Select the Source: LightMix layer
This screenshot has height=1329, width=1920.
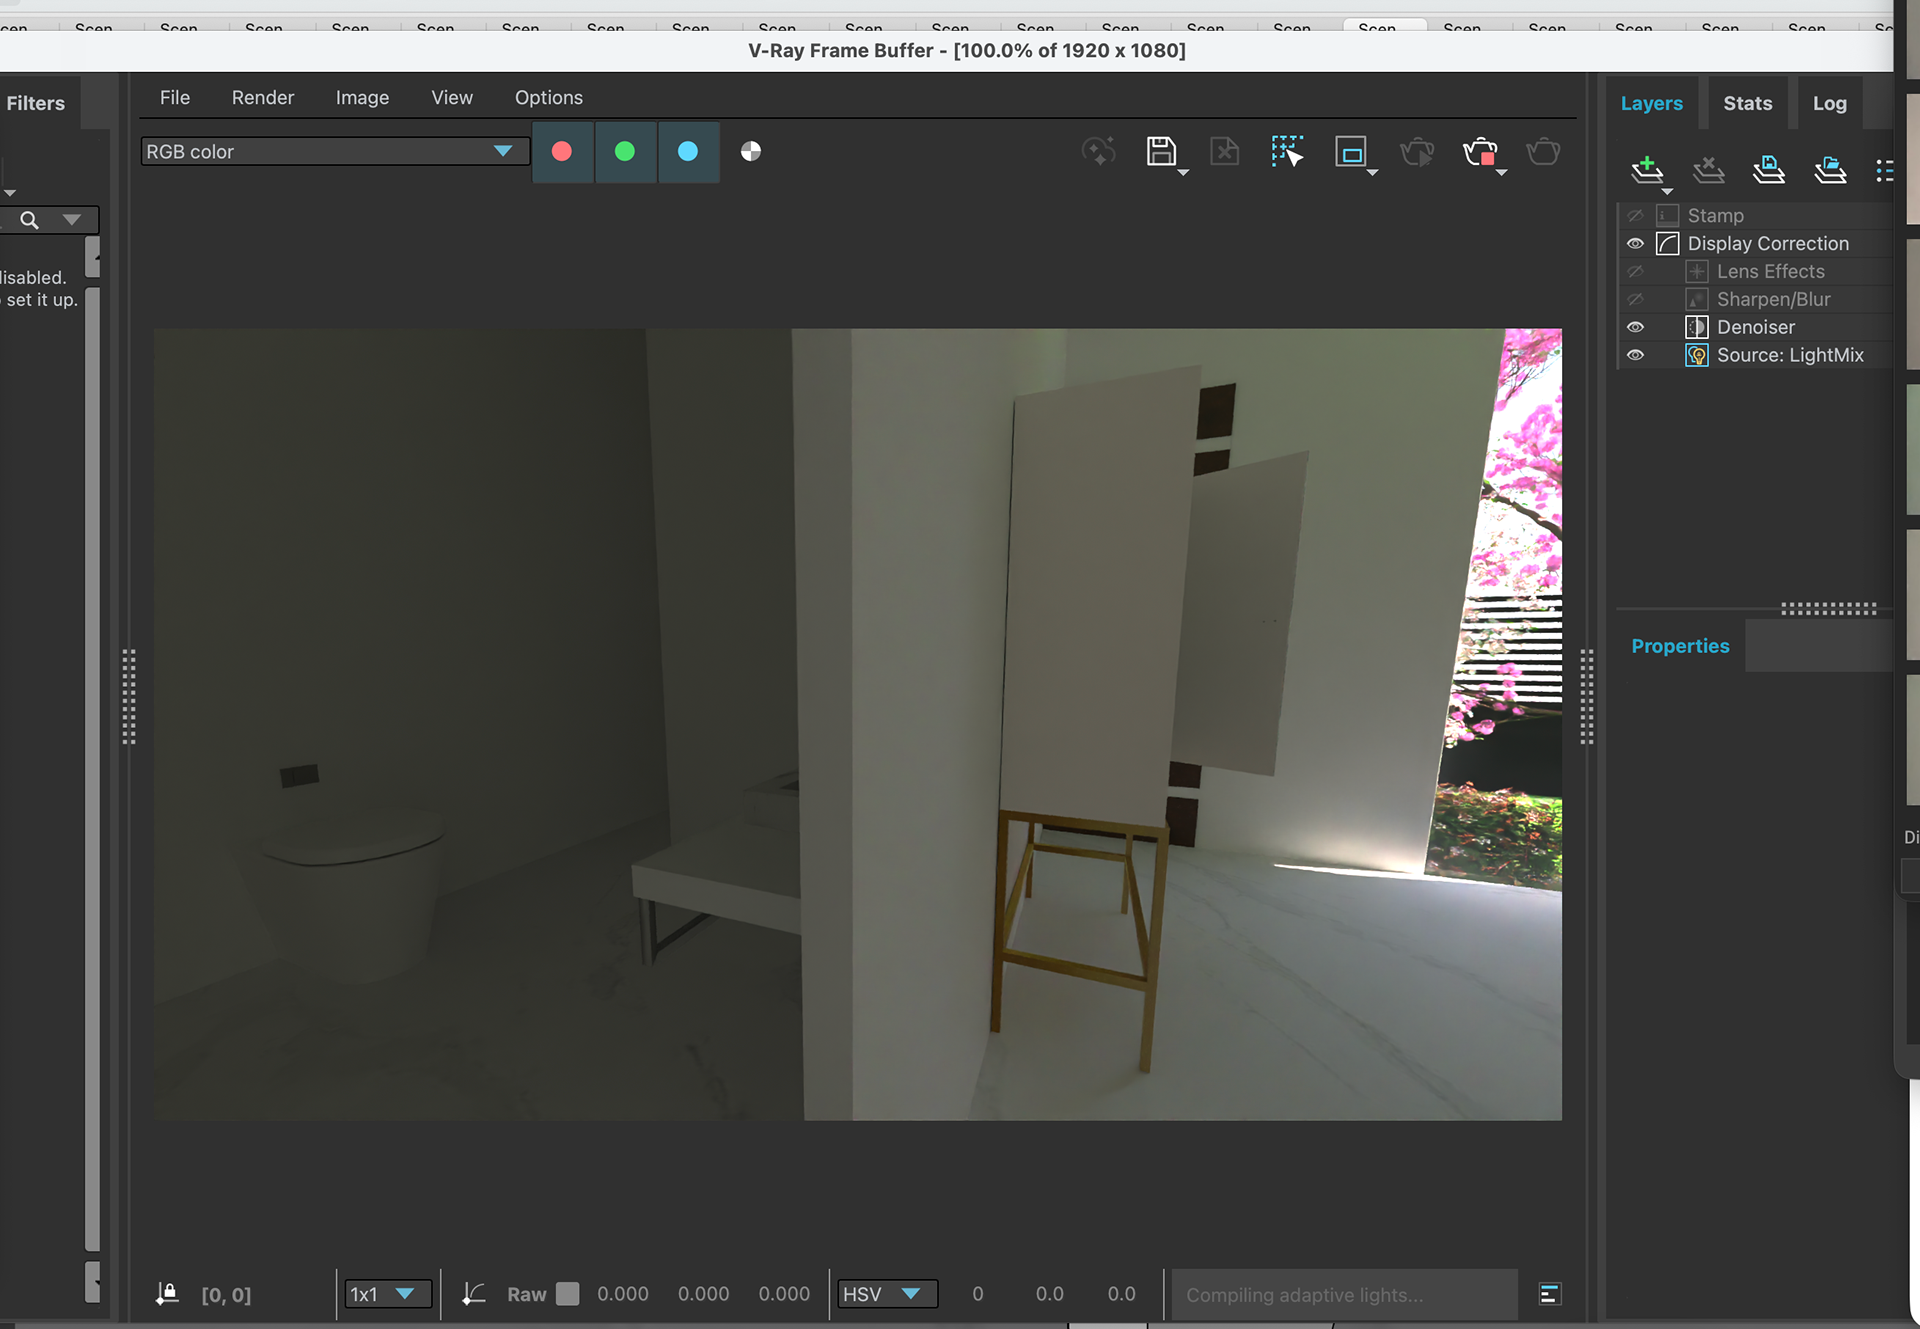[1789, 355]
